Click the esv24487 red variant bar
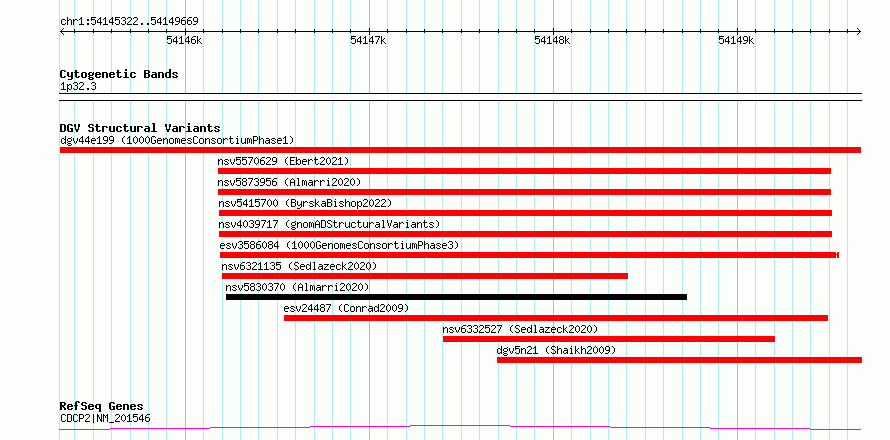The height and width of the screenshot is (440, 890). (x=556, y=318)
